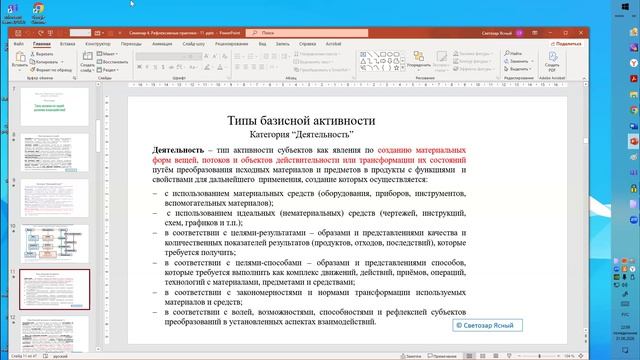
Task: Open the Clipboard group dialog launcher
Action: tap(74, 78)
